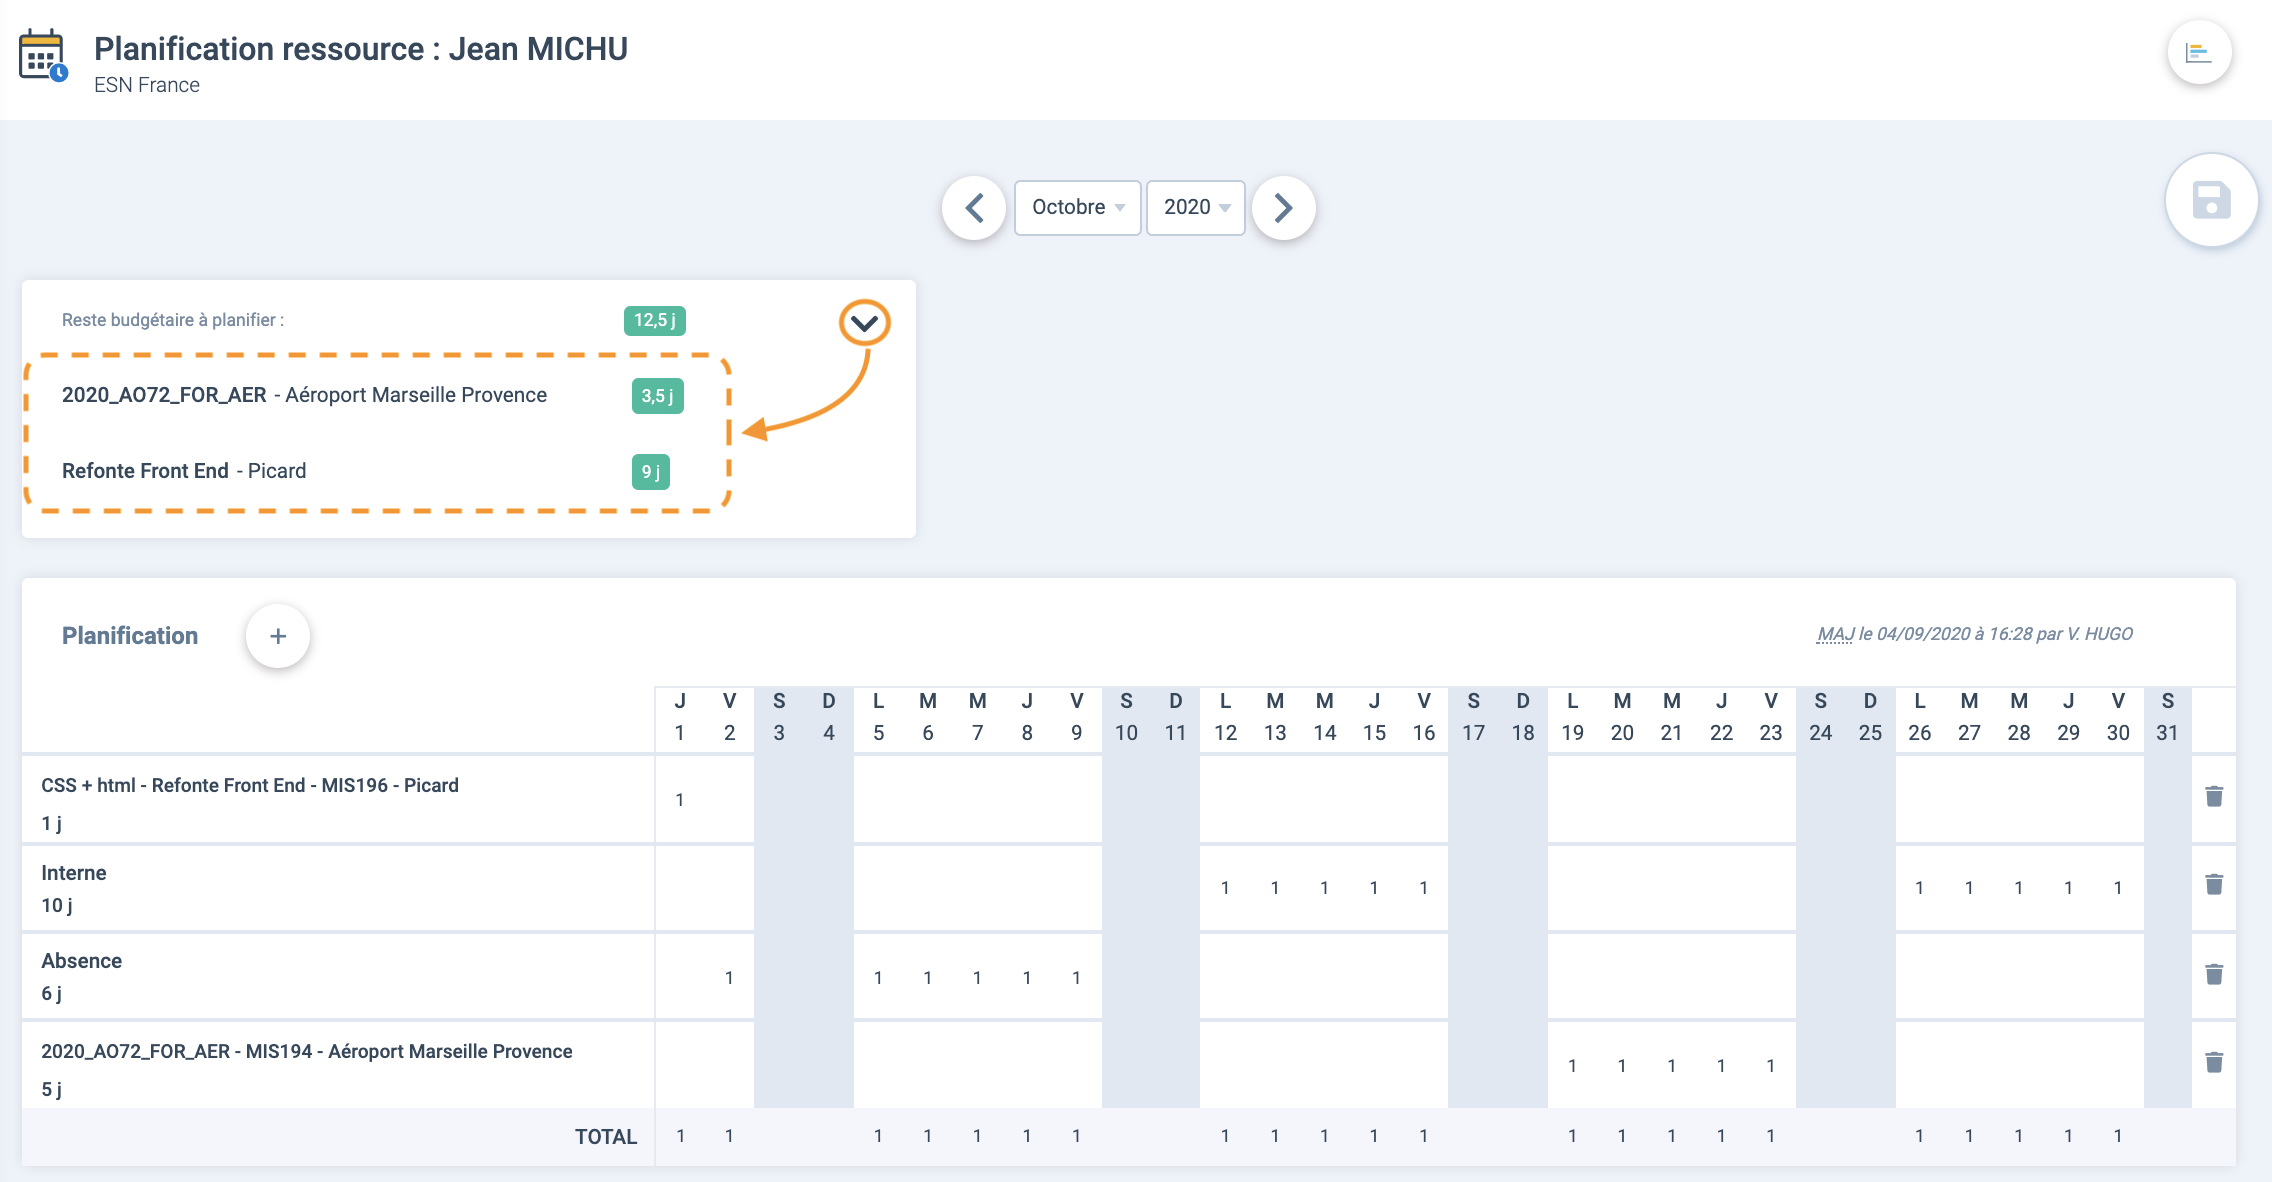Click the Interne row label
Viewport: 2272px width, 1182px height.
click(x=74, y=873)
